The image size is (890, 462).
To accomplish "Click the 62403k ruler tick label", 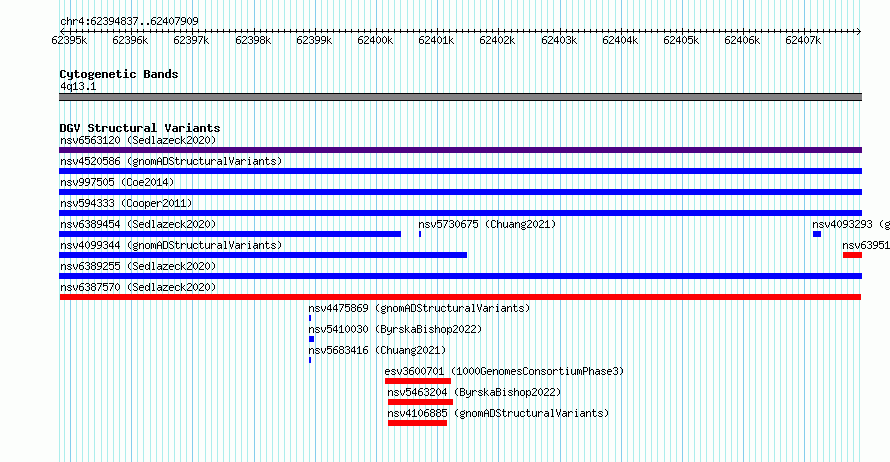I will [559, 40].
